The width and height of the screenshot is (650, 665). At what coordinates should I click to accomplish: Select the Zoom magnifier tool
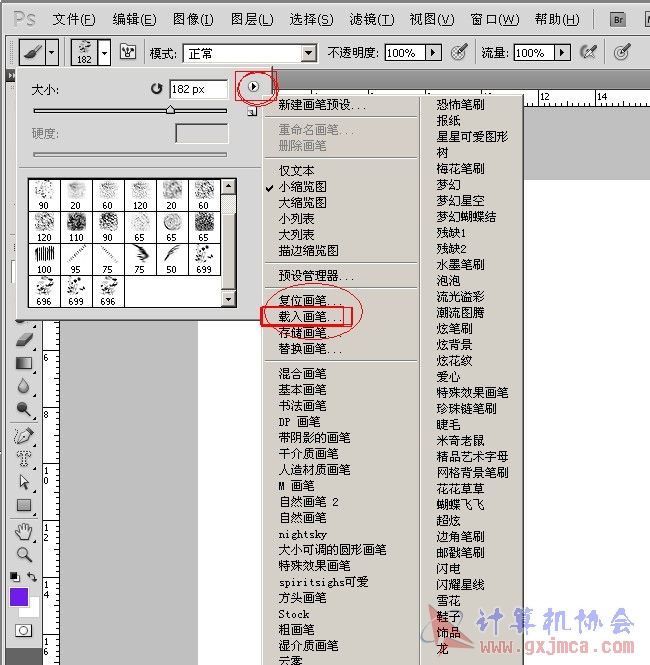click(24, 554)
